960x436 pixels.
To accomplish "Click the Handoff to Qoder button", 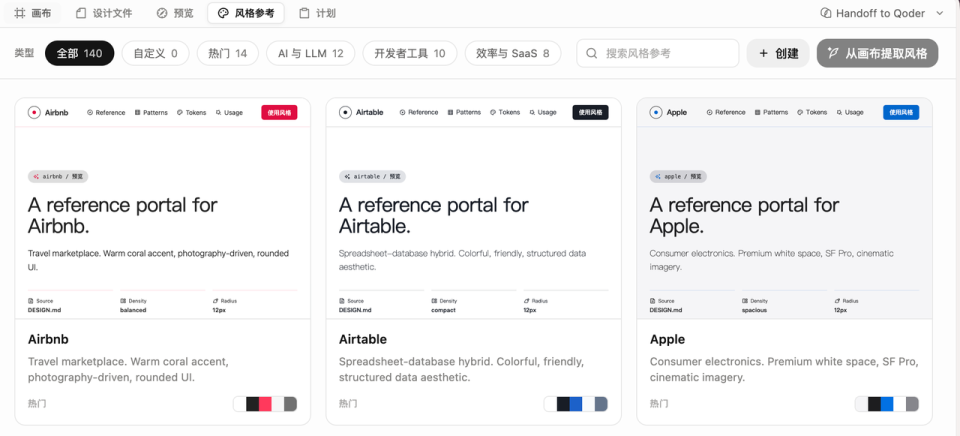I will pyautogui.click(x=872, y=13).
